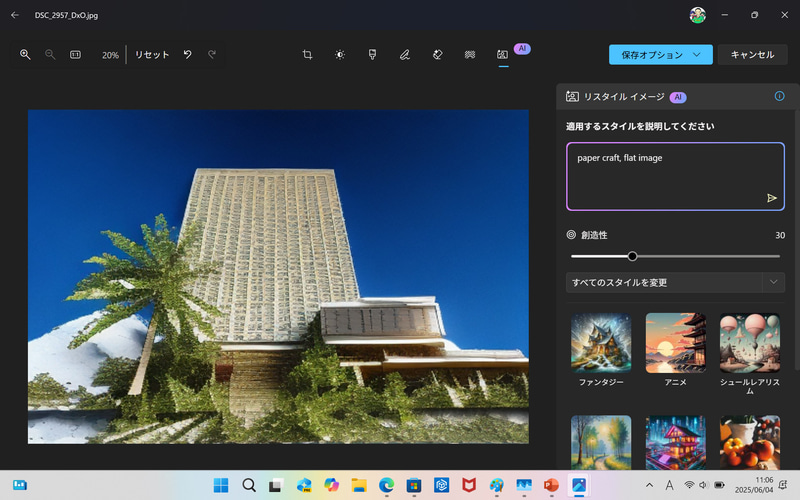Click the IME input mode A indicator
800x500 pixels.
(669, 485)
